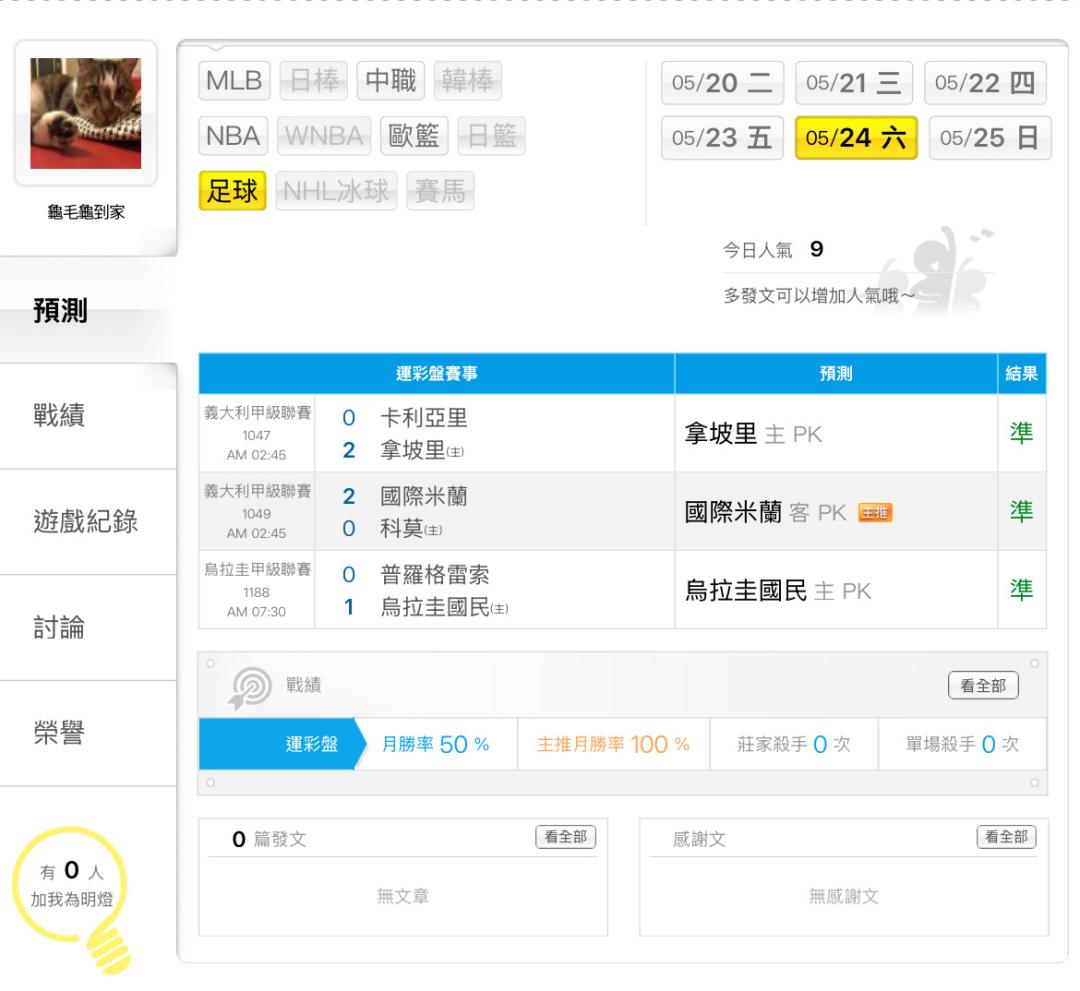Select the 中職 league filter
Screen dimensions: 1080x991
pyautogui.click(x=391, y=81)
